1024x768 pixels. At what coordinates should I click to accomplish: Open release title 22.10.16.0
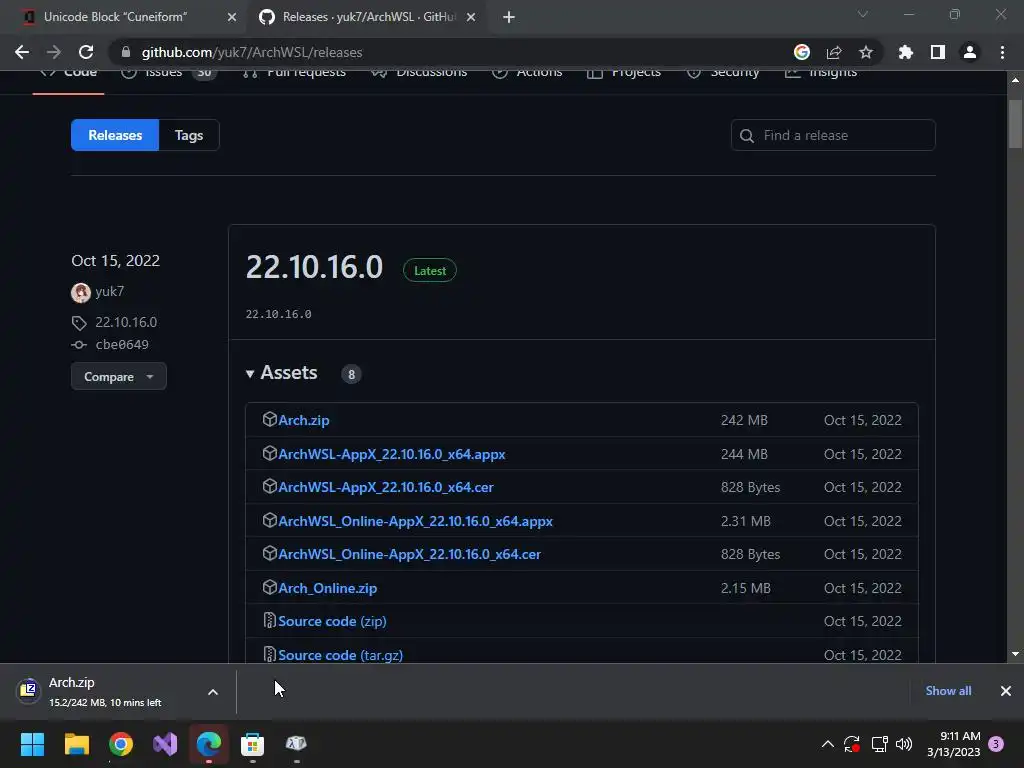pos(314,267)
